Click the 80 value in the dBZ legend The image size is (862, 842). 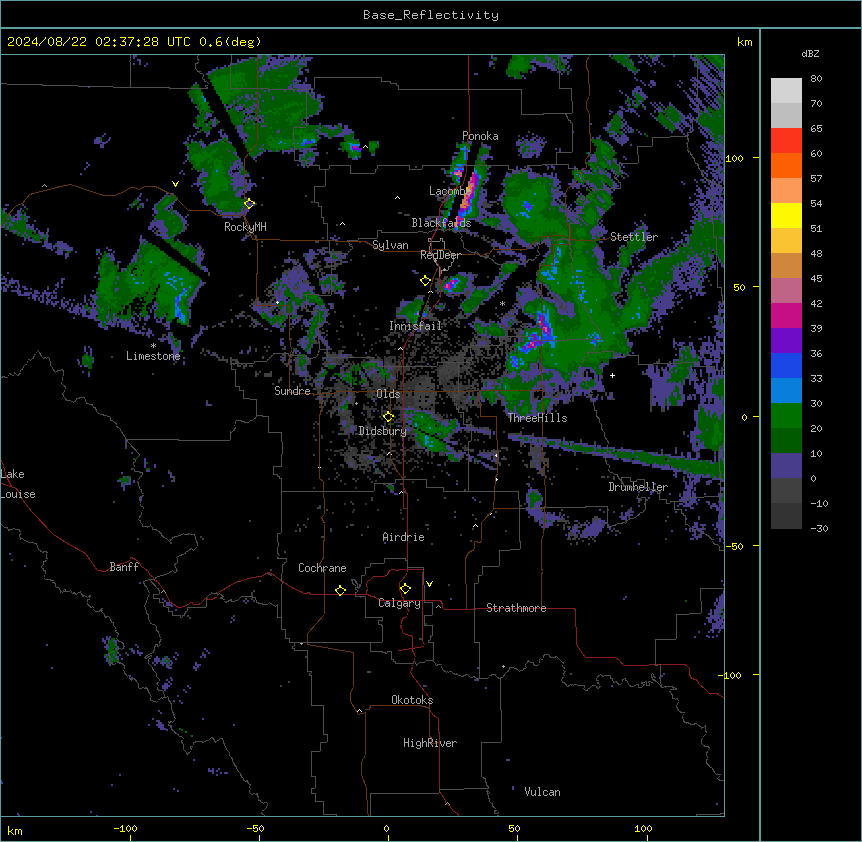coord(816,79)
